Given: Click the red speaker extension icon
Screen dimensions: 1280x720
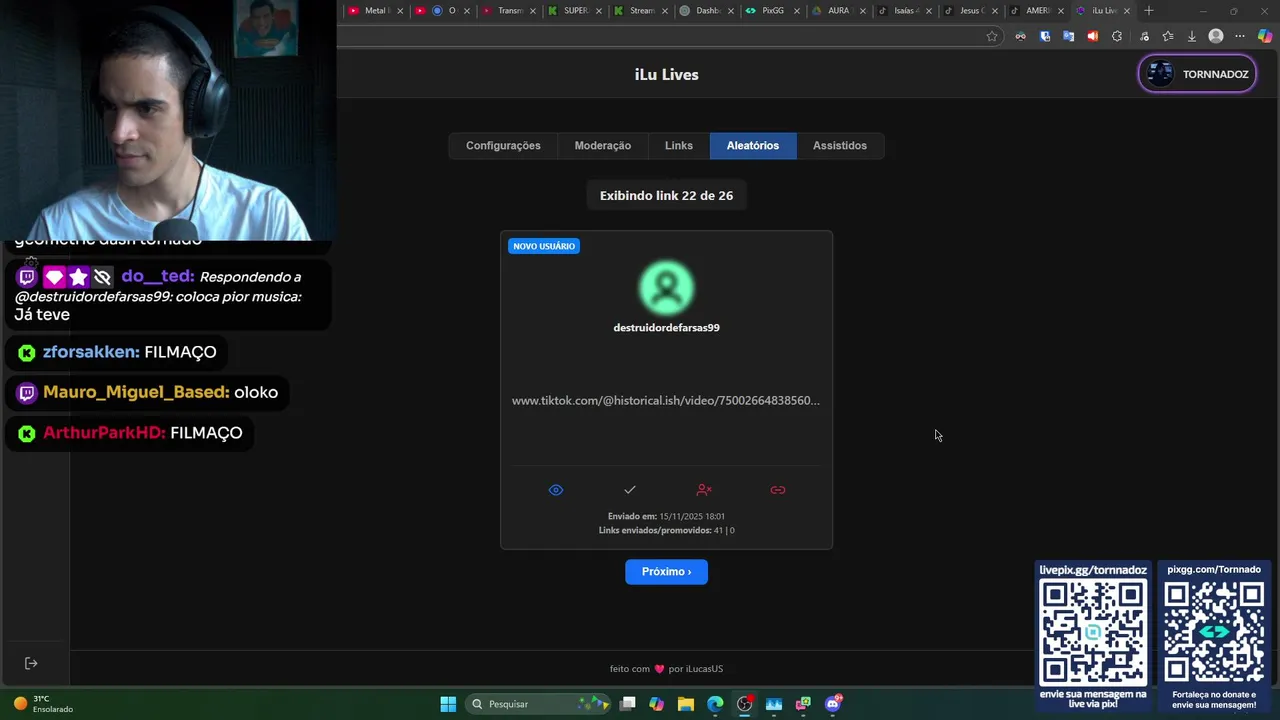Looking at the screenshot, I should [x=1092, y=36].
